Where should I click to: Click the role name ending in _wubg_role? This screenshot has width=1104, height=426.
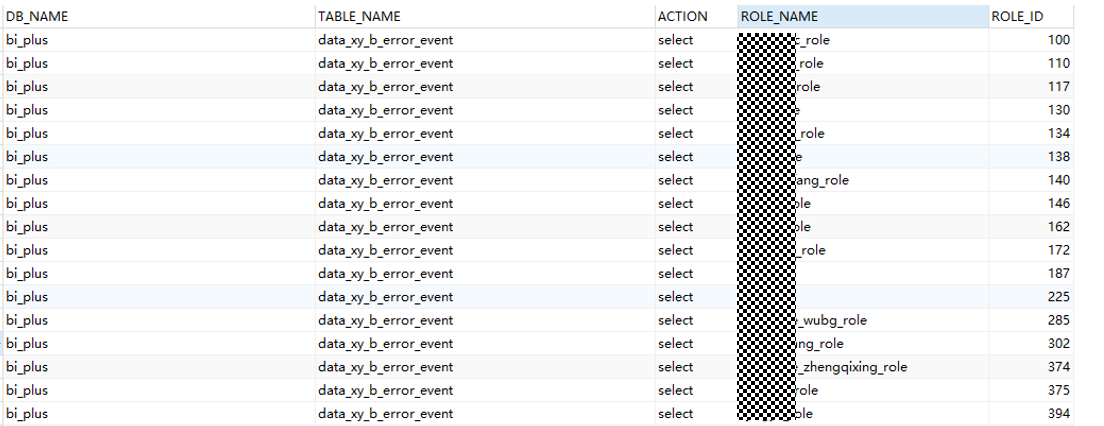pyautogui.click(x=831, y=321)
